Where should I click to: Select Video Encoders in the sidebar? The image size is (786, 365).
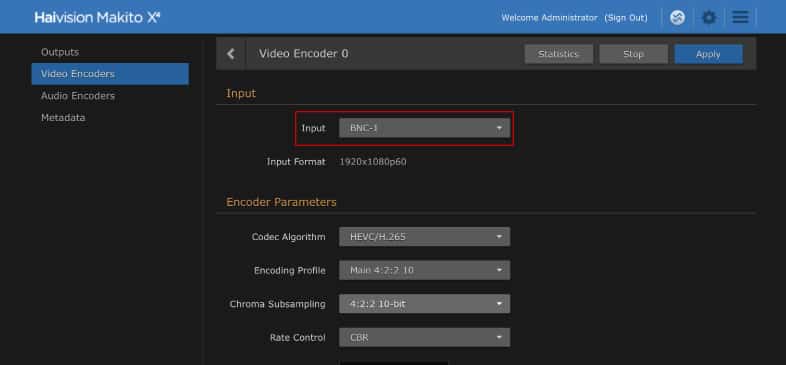click(x=110, y=74)
